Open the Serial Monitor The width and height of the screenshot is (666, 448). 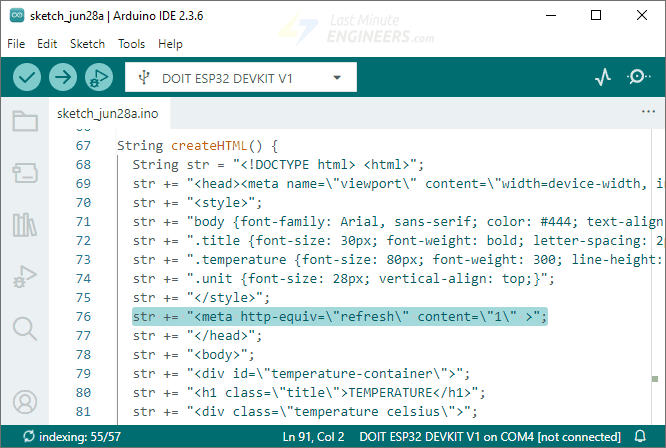637,77
